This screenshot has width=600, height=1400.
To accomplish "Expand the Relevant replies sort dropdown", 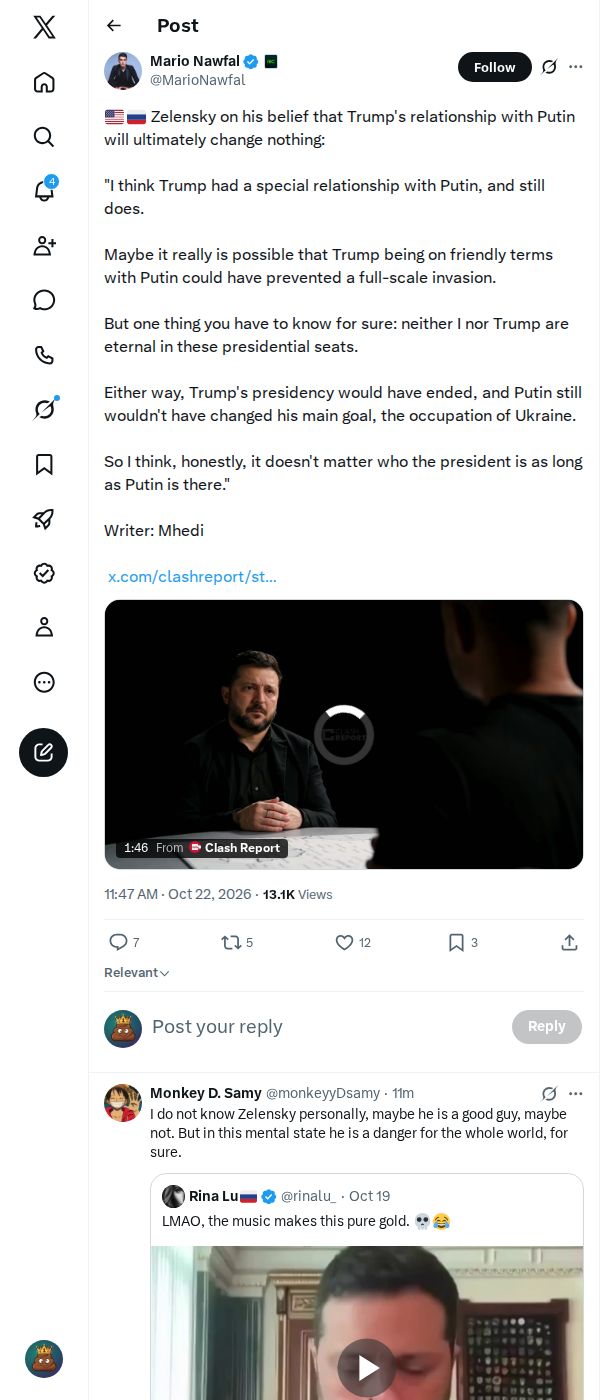I will 137,973.
